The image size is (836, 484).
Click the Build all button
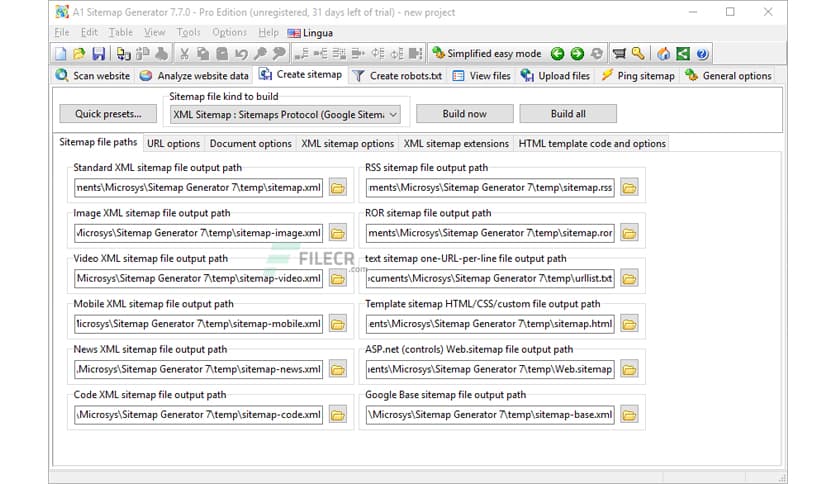pos(568,114)
